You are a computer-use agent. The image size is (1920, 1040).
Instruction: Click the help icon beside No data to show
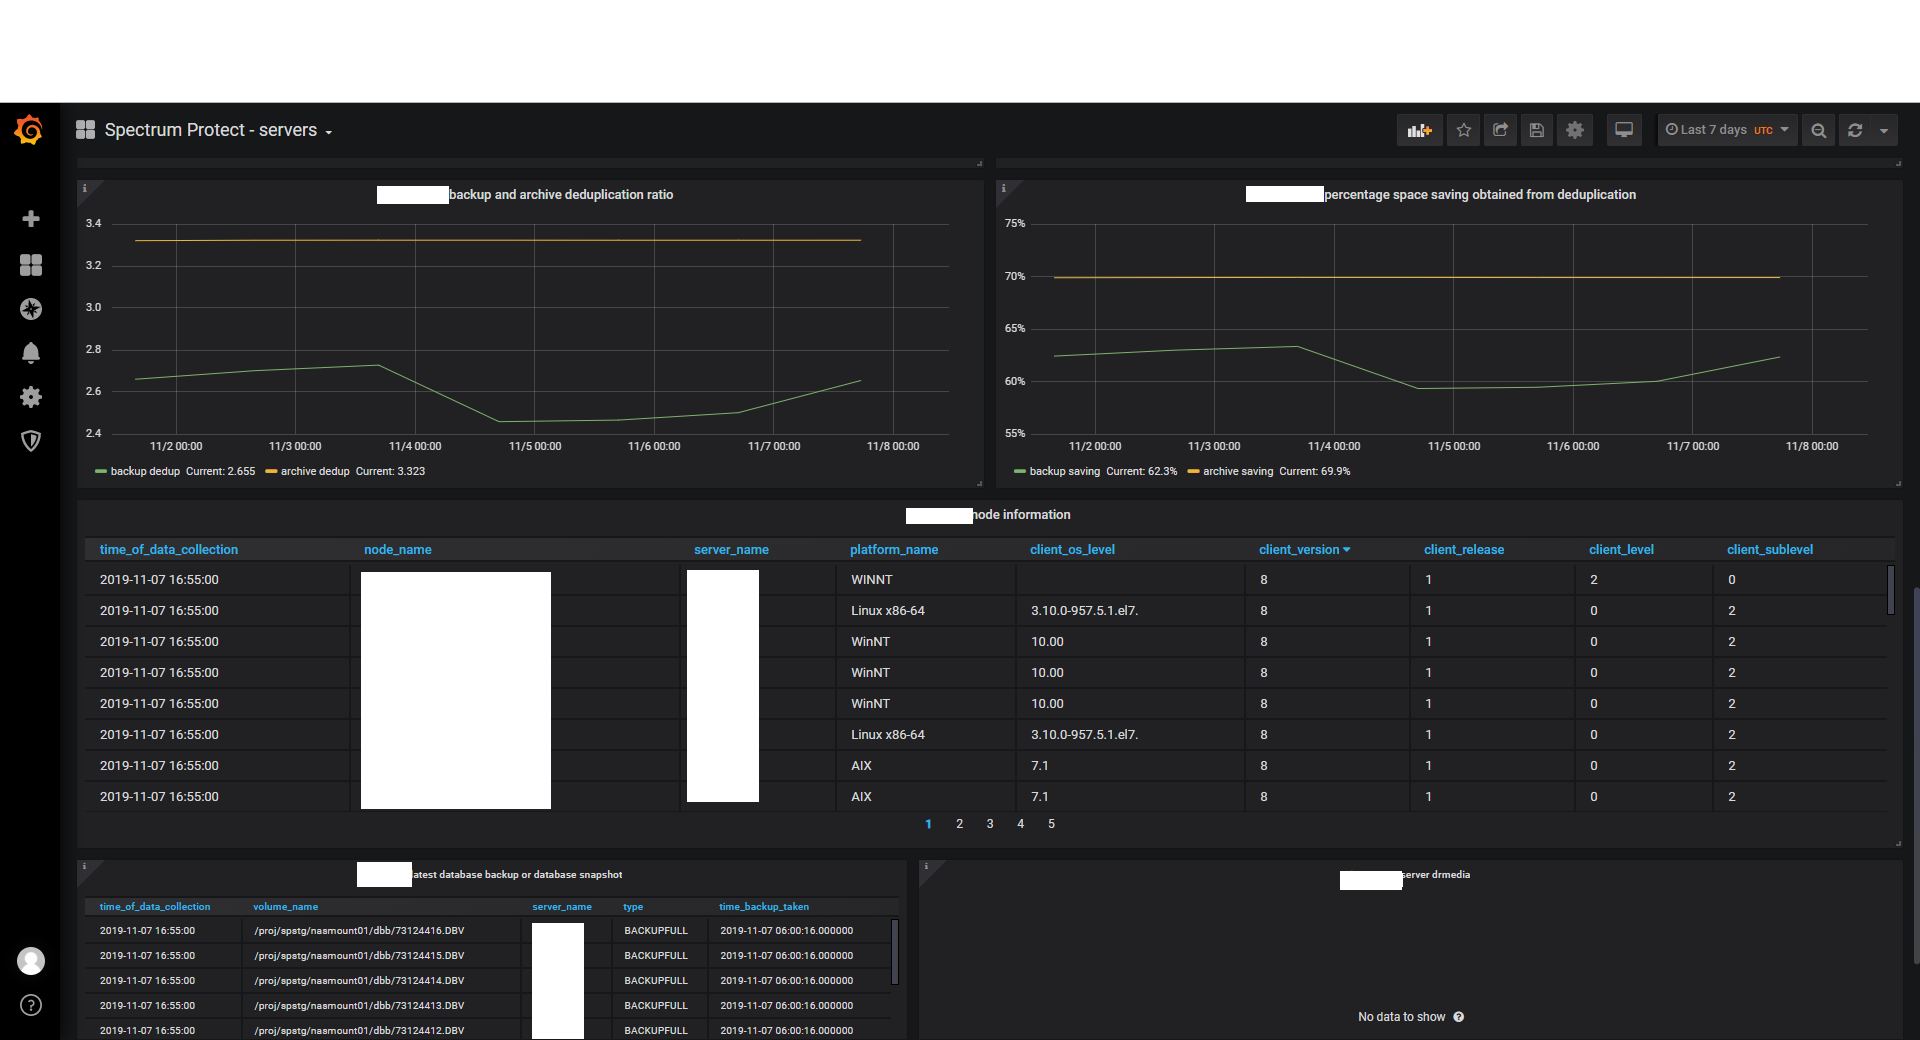pyautogui.click(x=1459, y=1017)
